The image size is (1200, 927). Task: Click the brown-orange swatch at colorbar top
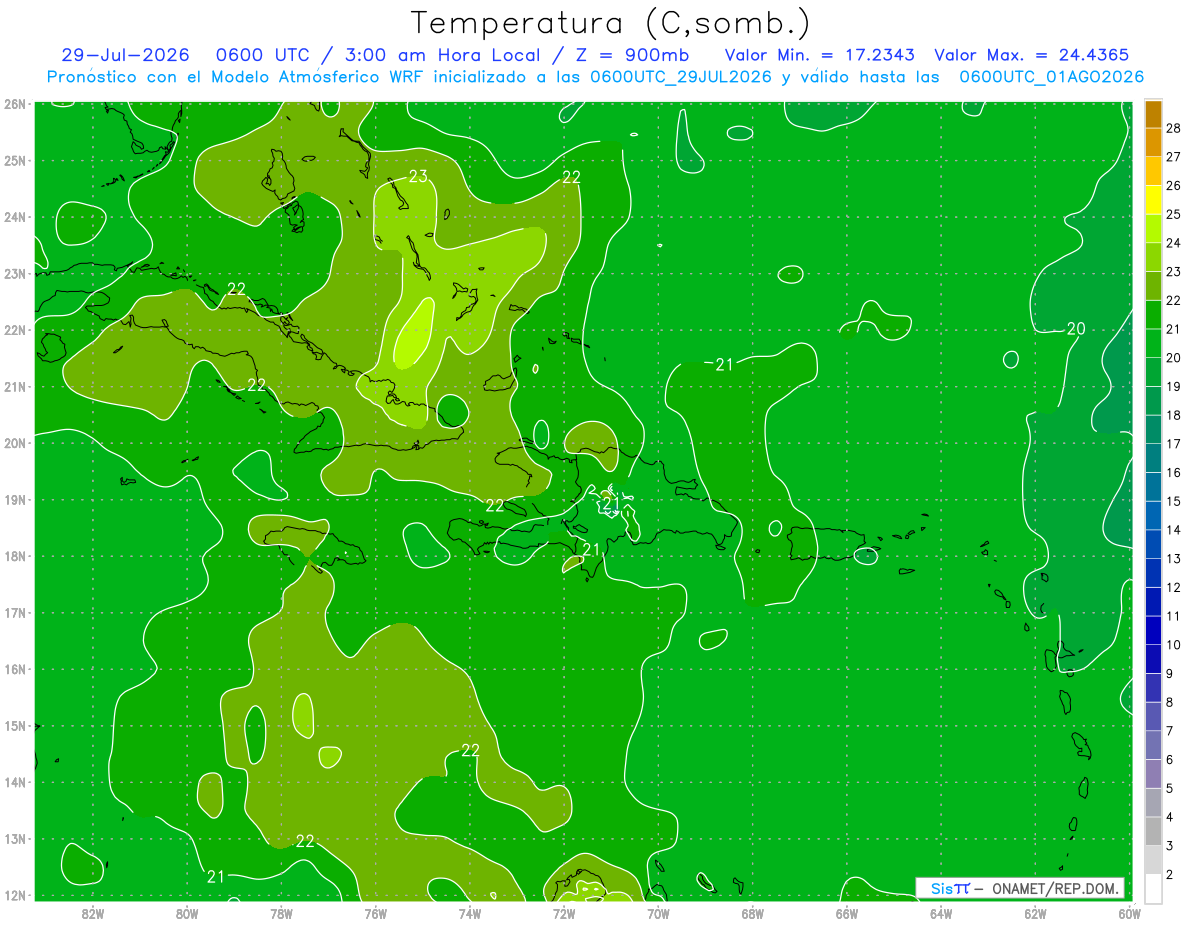point(1153,113)
